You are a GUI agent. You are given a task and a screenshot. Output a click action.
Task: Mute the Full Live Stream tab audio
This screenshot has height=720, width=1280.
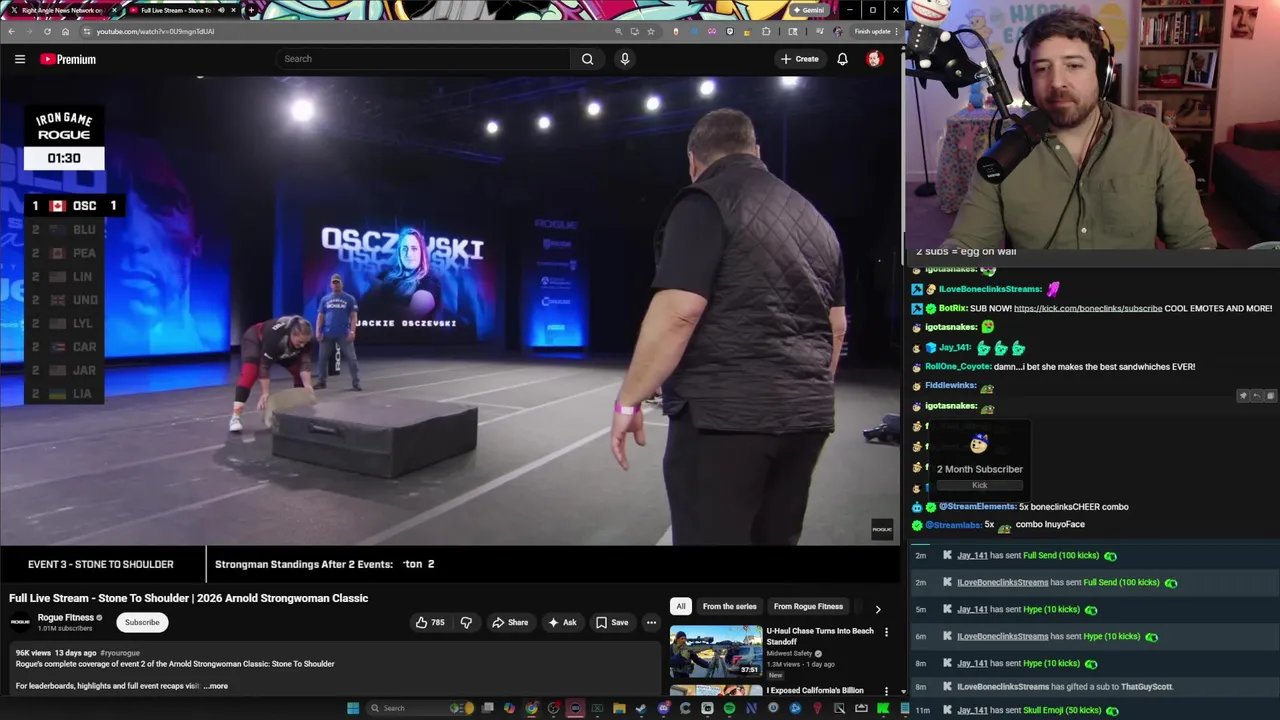point(222,10)
